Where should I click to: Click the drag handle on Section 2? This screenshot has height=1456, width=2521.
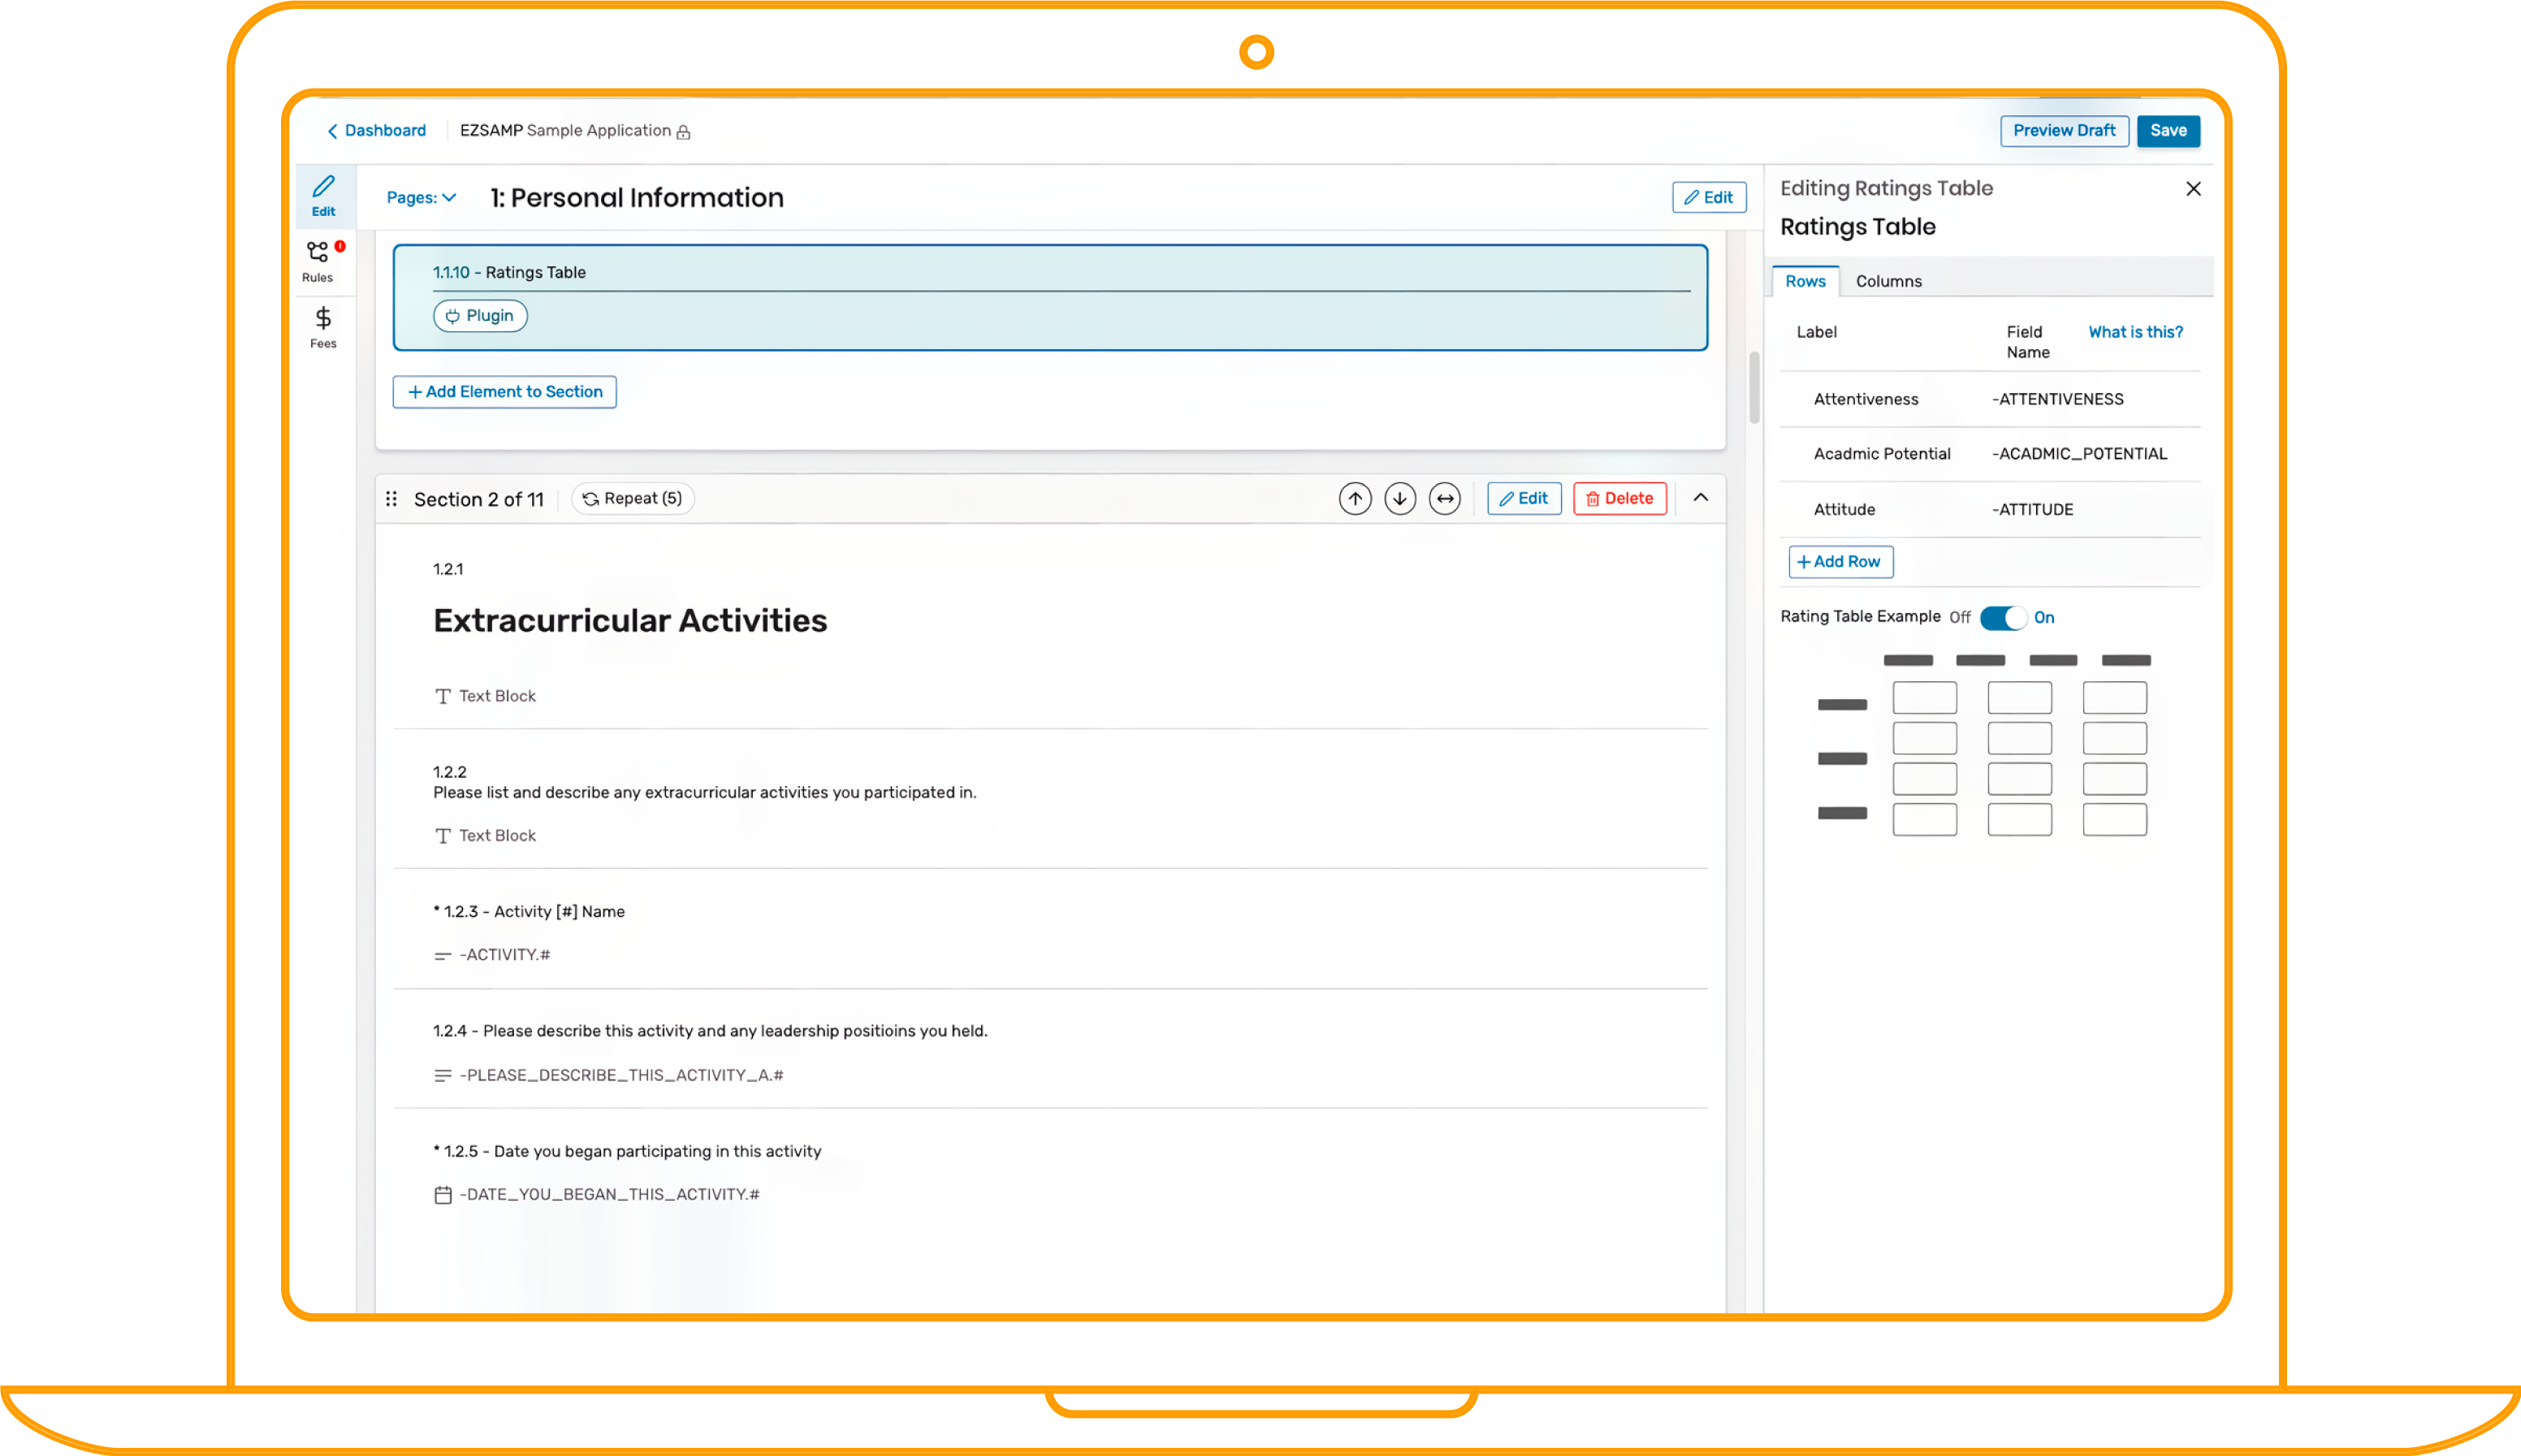pos(392,498)
